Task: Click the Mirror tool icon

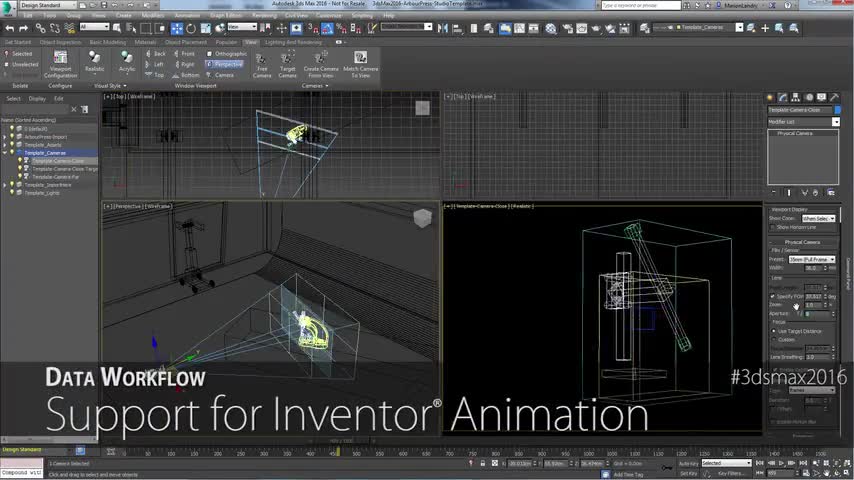Action: [443, 28]
